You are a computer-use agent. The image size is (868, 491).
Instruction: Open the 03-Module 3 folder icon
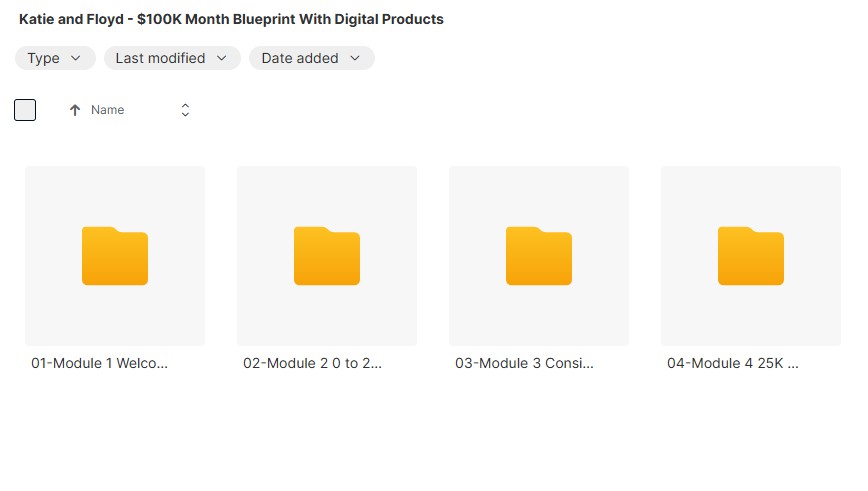click(x=539, y=256)
